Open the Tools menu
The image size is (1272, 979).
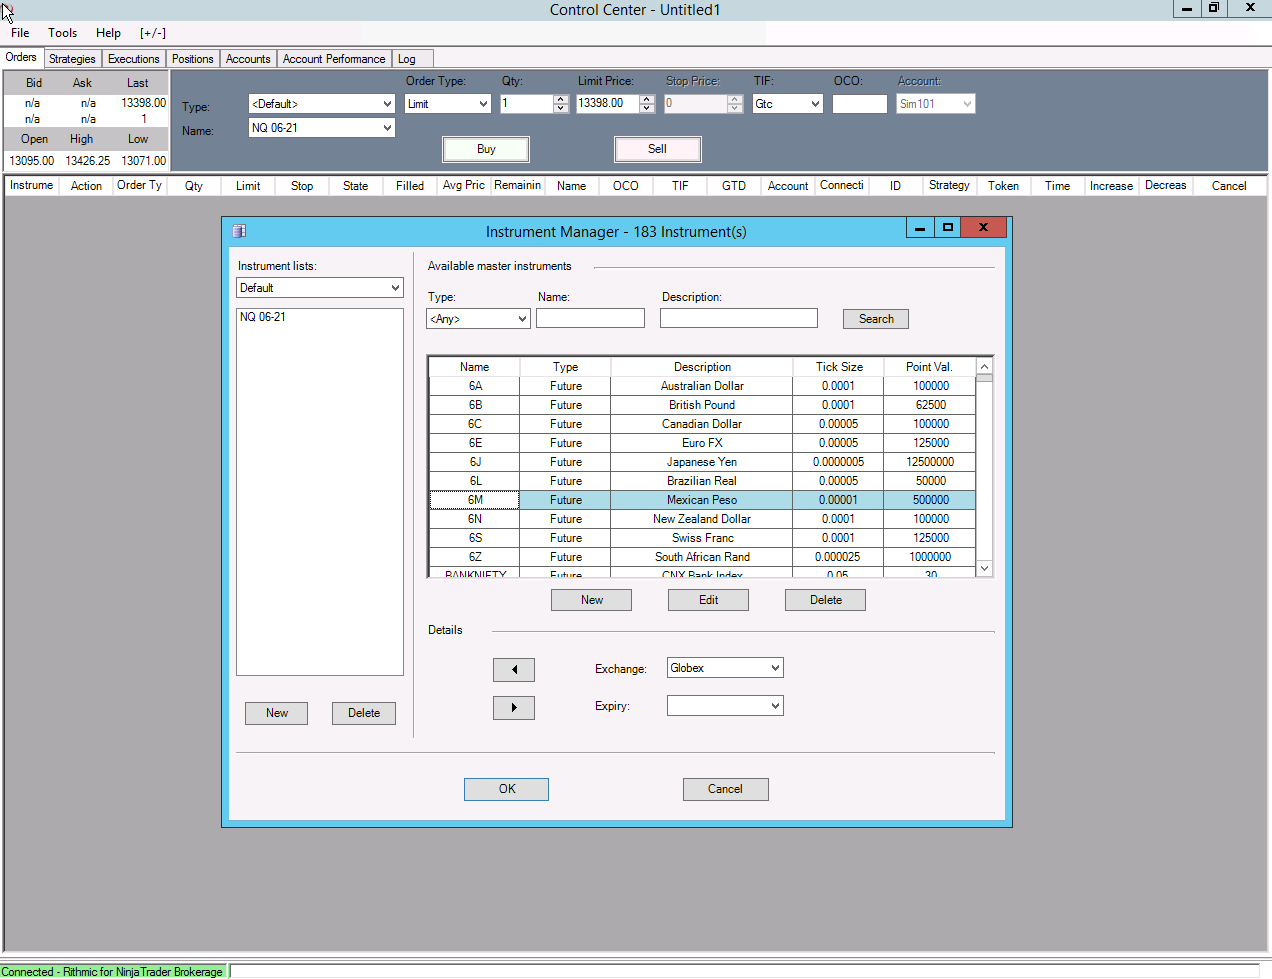coord(62,33)
